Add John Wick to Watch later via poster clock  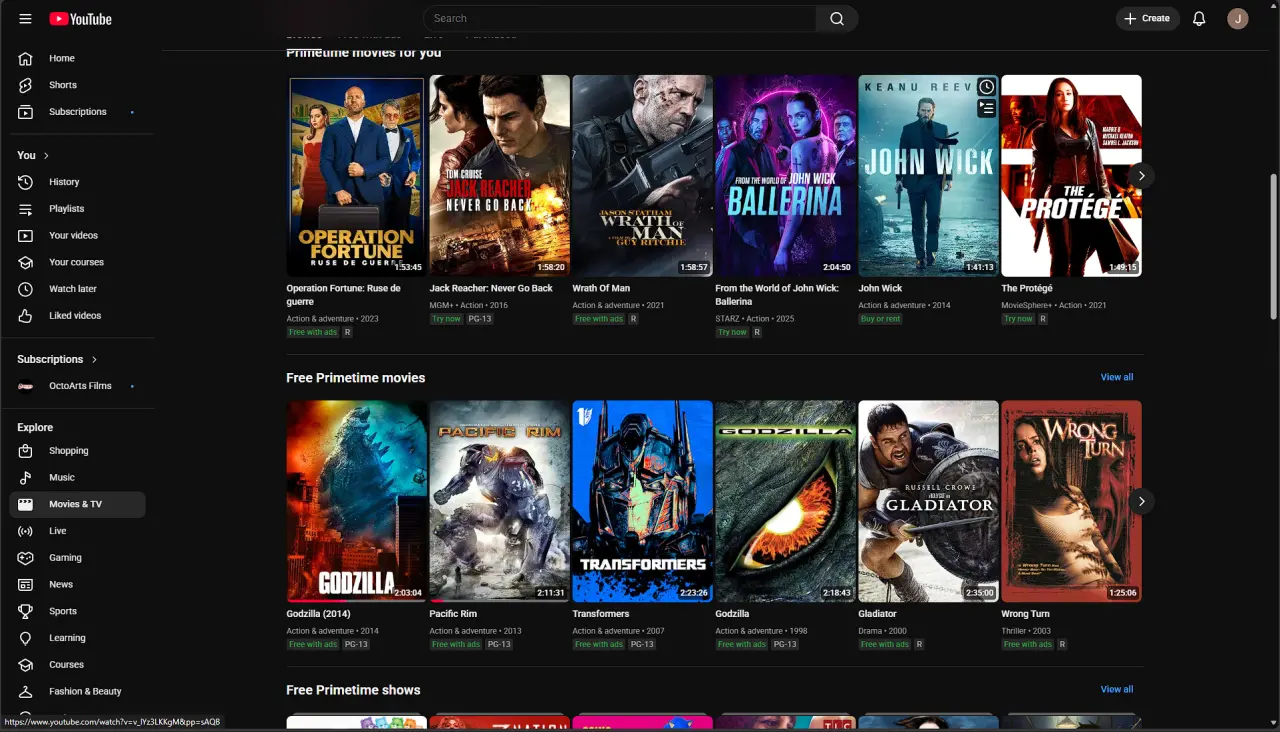(987, 87)
